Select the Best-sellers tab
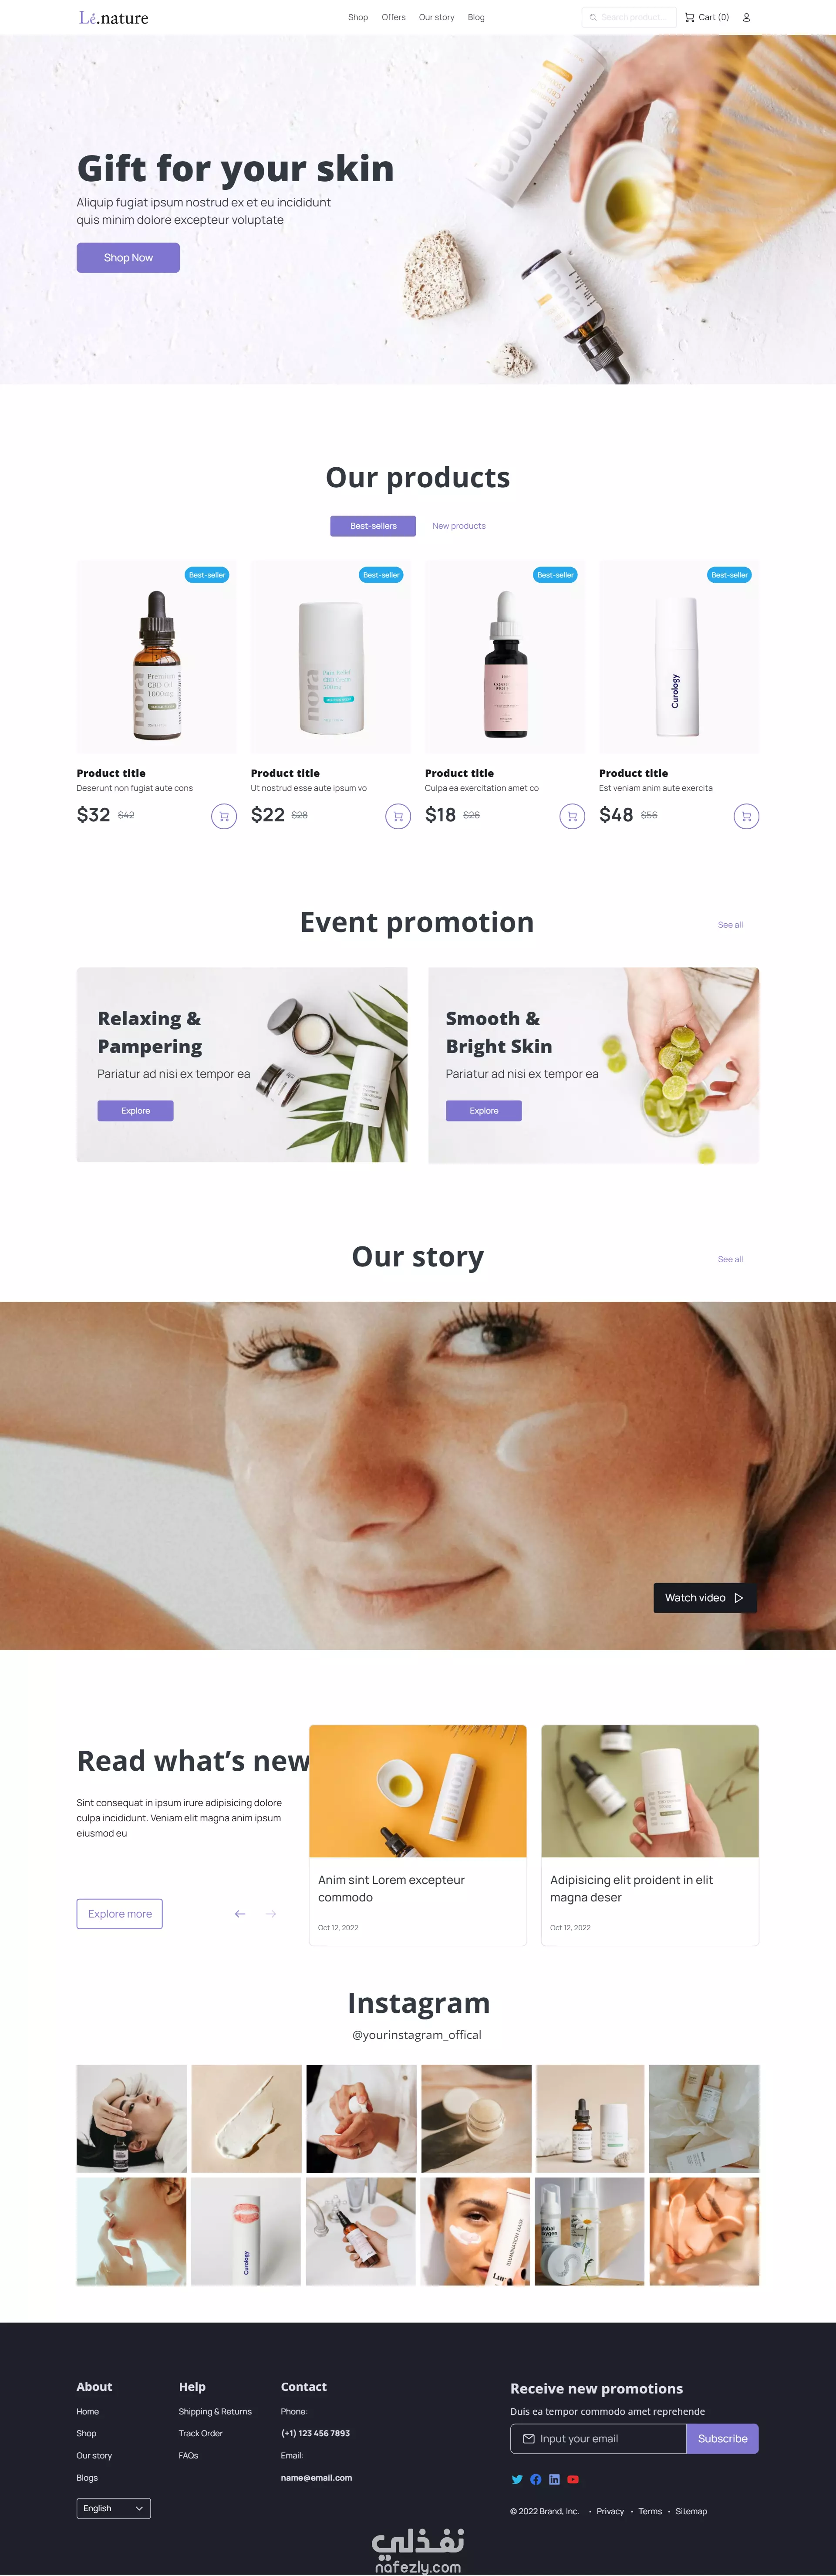 [x=373, y=526]
